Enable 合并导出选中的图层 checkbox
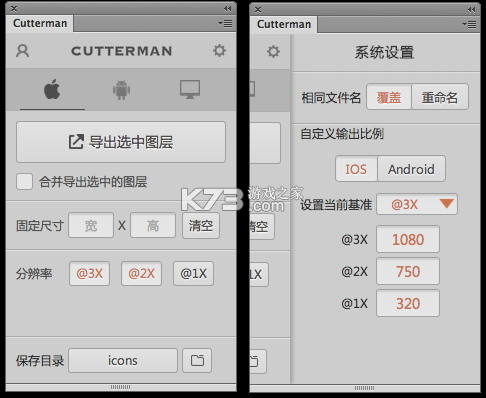 24,182
